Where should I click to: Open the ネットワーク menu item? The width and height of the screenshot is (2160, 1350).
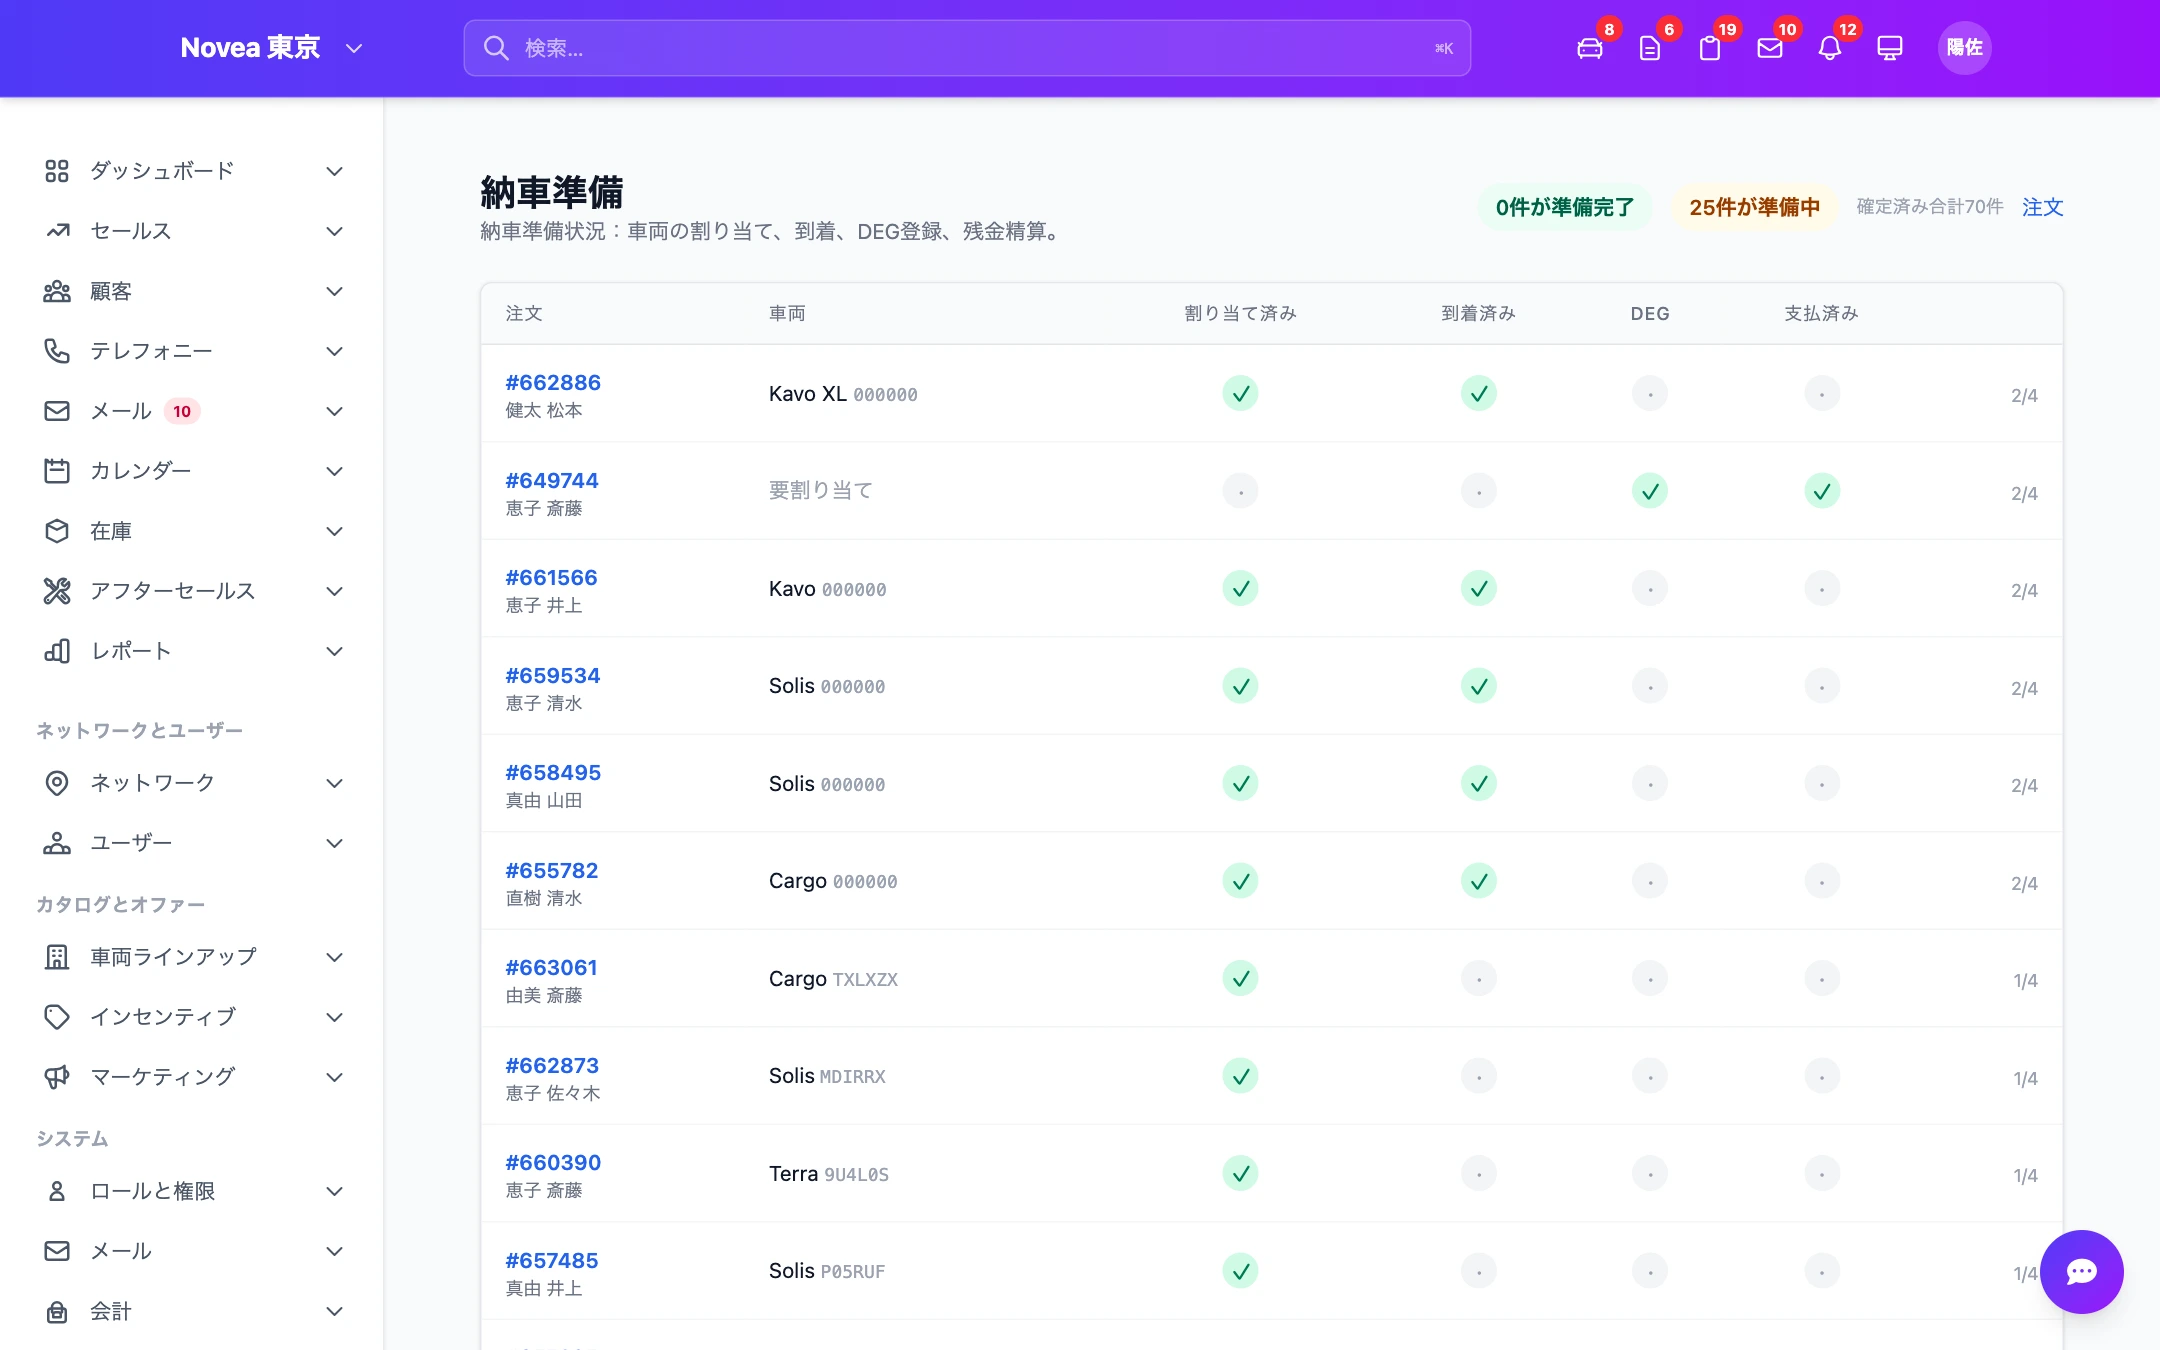click(x=194, y=783)
